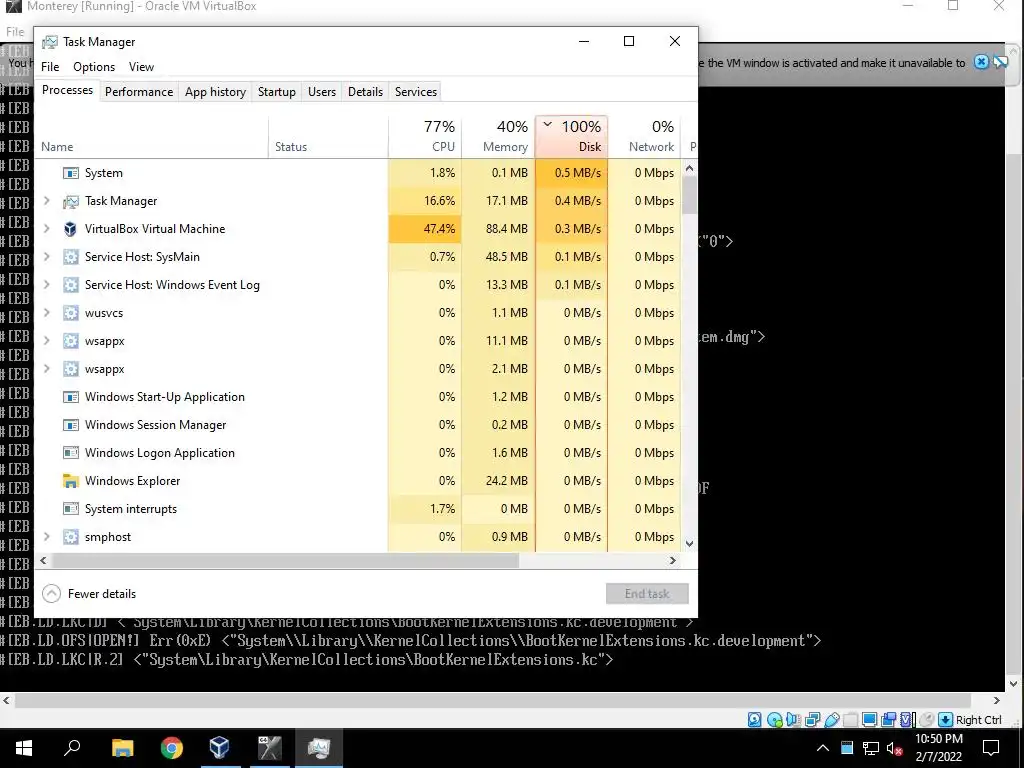This screenshot has height=768, width=1024.
Task: Click the mouse integration icon in VirtualBox status bar
Action: 927,720
